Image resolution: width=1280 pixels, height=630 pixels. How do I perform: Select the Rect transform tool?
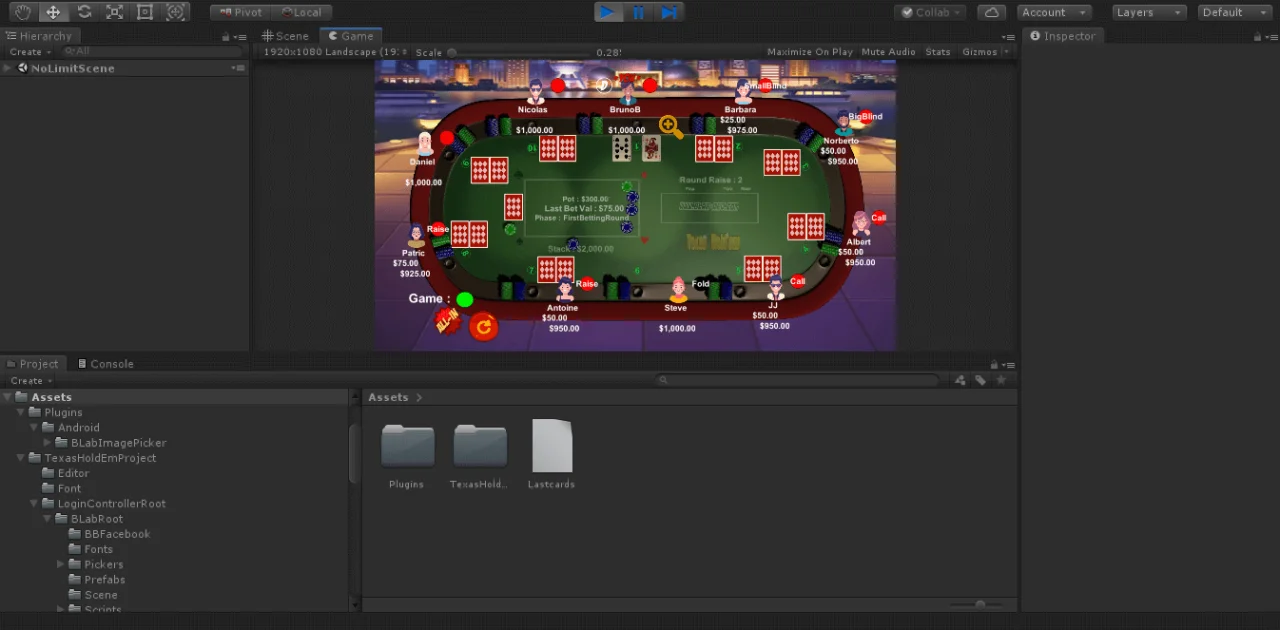[145, 12]
